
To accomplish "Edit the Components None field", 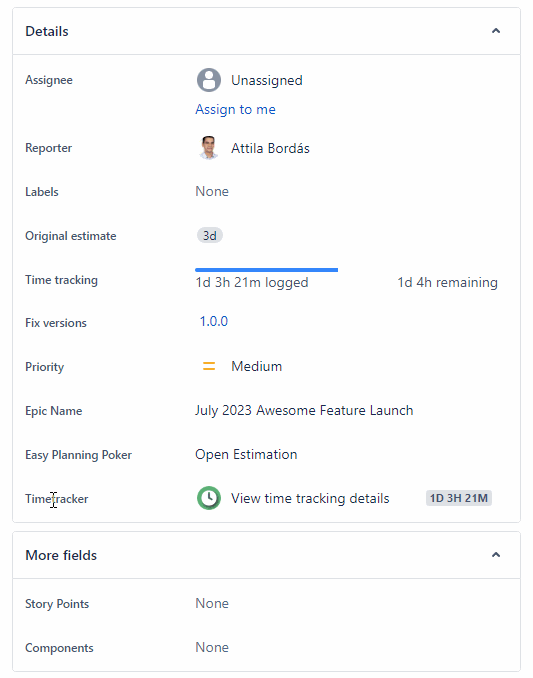I will tap(212, 647).
